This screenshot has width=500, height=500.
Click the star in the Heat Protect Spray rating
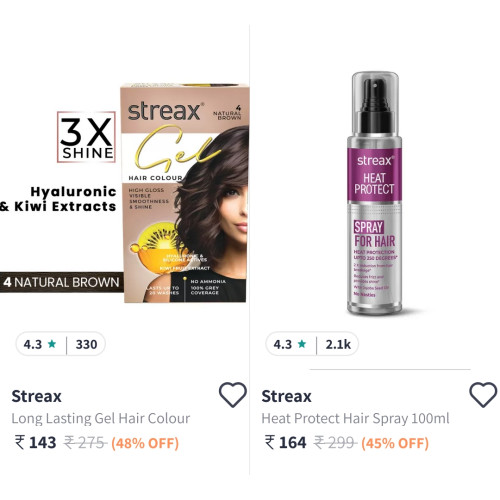coord(302,344)
